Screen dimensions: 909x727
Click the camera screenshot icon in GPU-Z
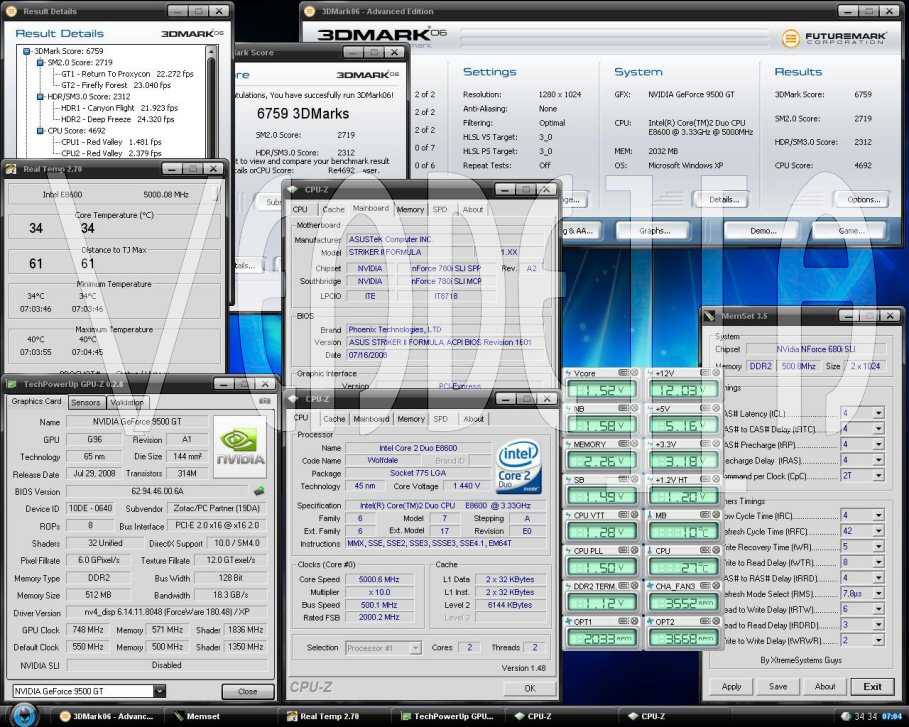pyautogui.click(x=264, y=401)
